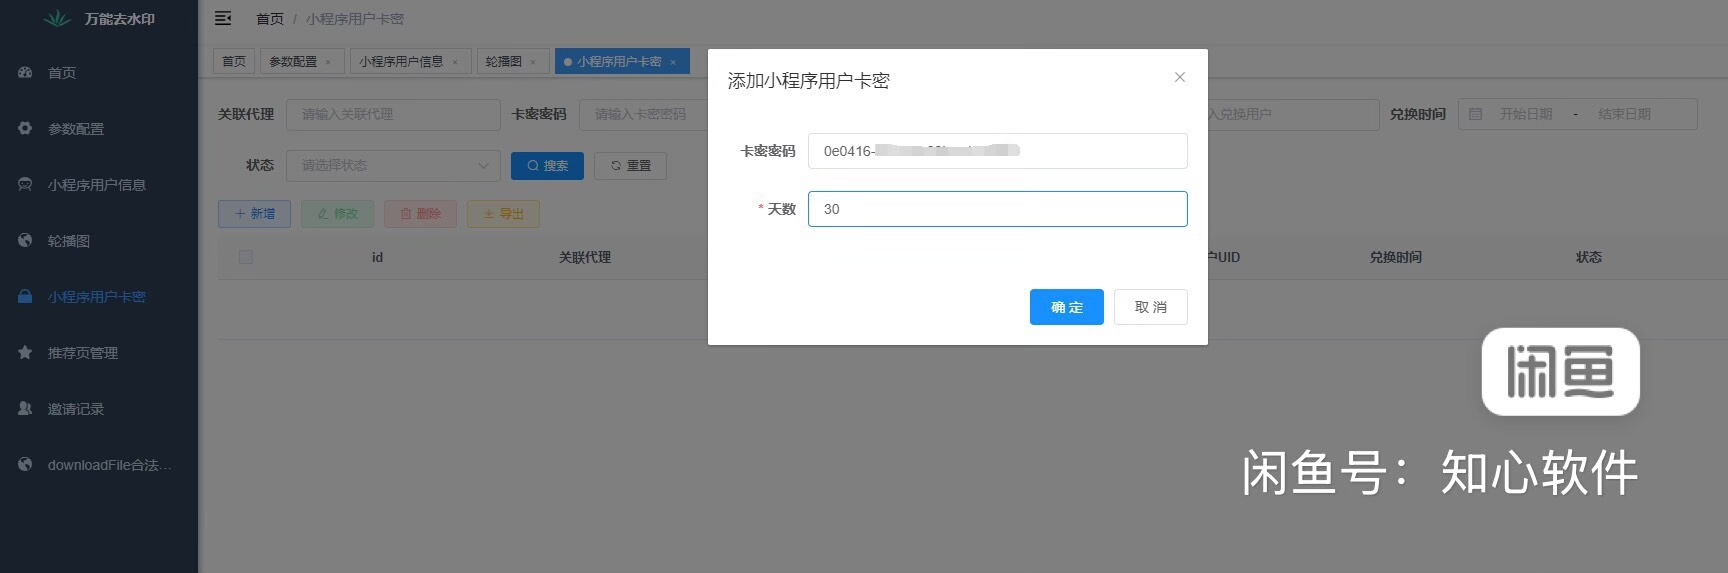The width and height of the screenshot is (1728, 573).
Task: Click the 状态 column header
Action: pyautogui.click(x=1589, y=257)
